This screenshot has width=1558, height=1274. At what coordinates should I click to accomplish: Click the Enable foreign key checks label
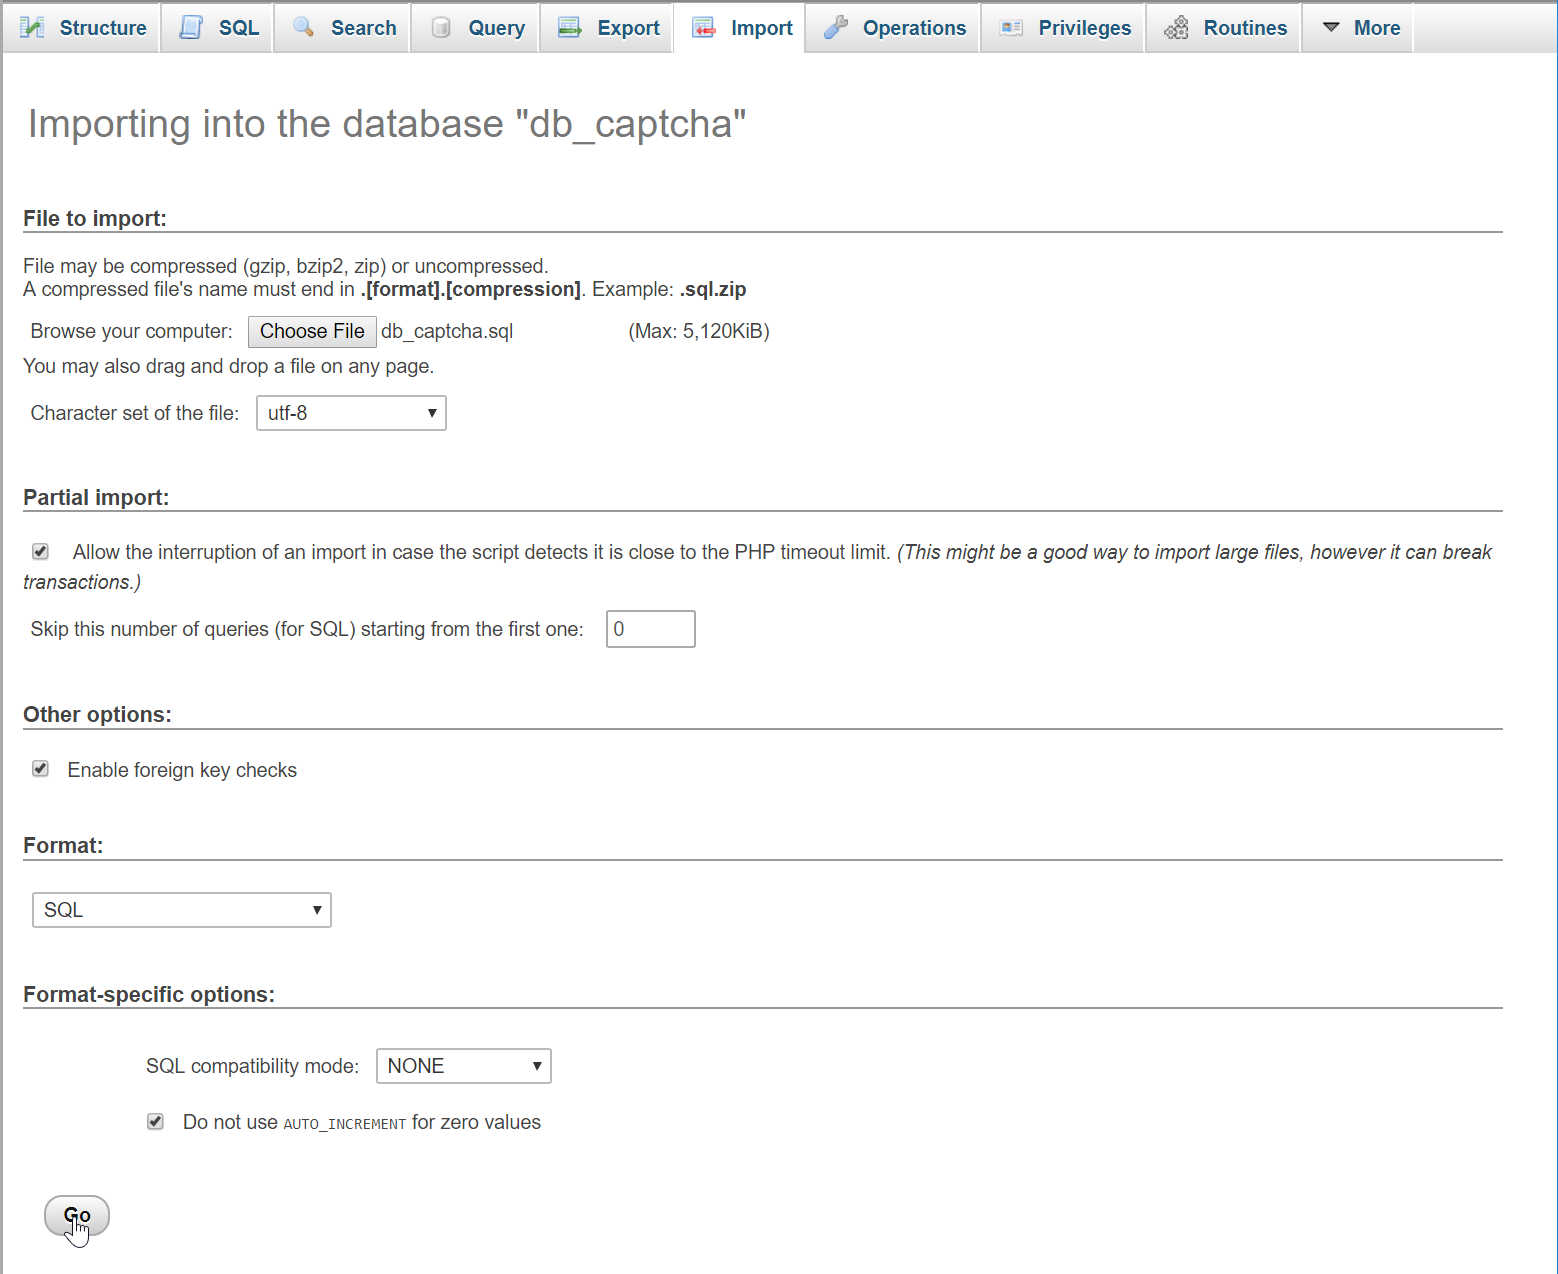182,770
